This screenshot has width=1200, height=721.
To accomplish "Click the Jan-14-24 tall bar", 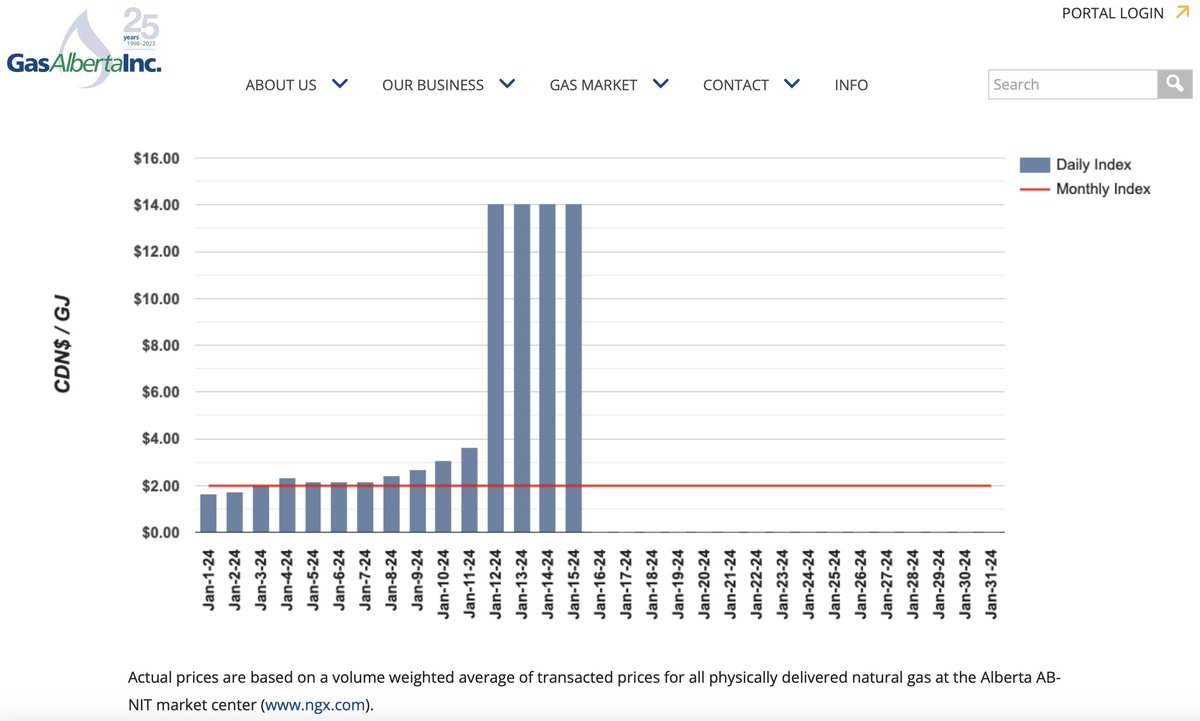I will click(x=548, y=368).
